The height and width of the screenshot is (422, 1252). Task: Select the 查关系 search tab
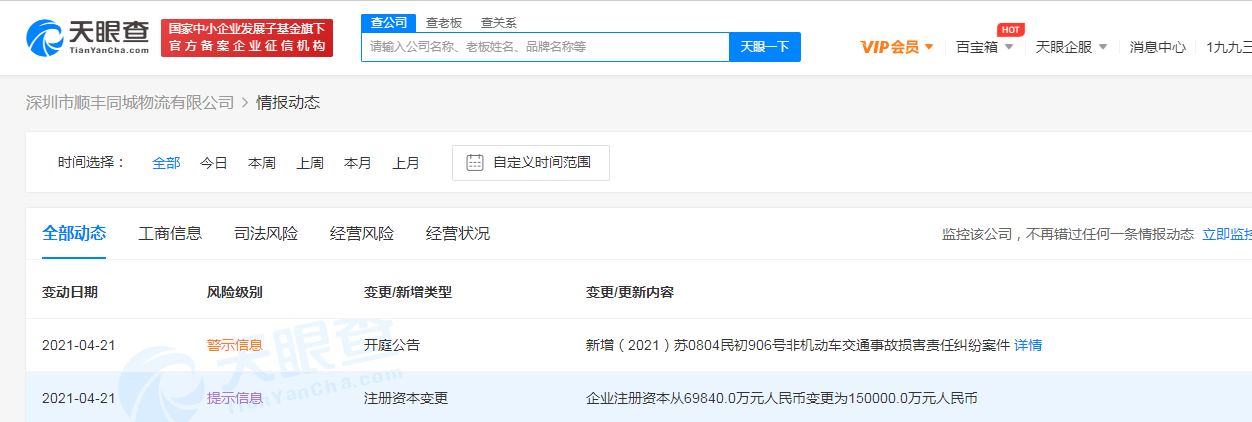(x=498, y=22)
